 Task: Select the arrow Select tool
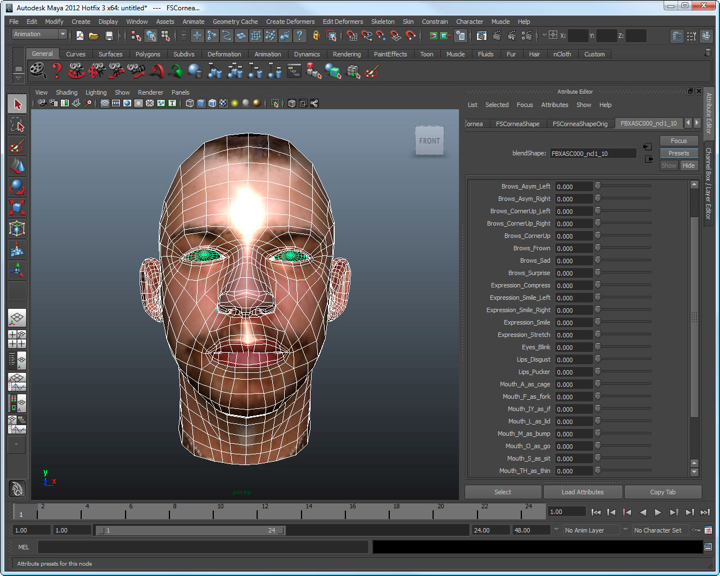17,104
